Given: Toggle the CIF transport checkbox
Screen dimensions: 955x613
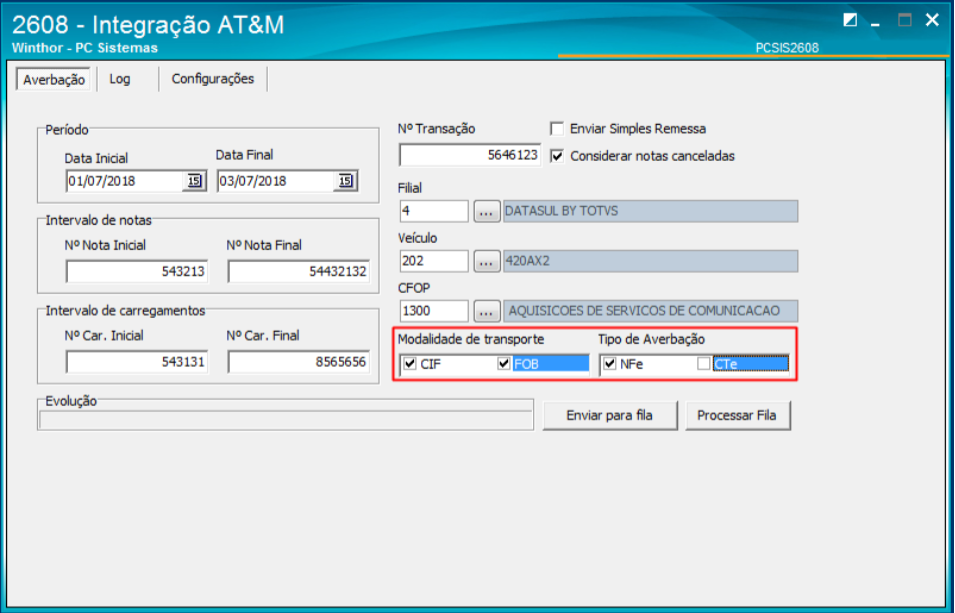Looking at the screenshot, I should click(410, 364).
